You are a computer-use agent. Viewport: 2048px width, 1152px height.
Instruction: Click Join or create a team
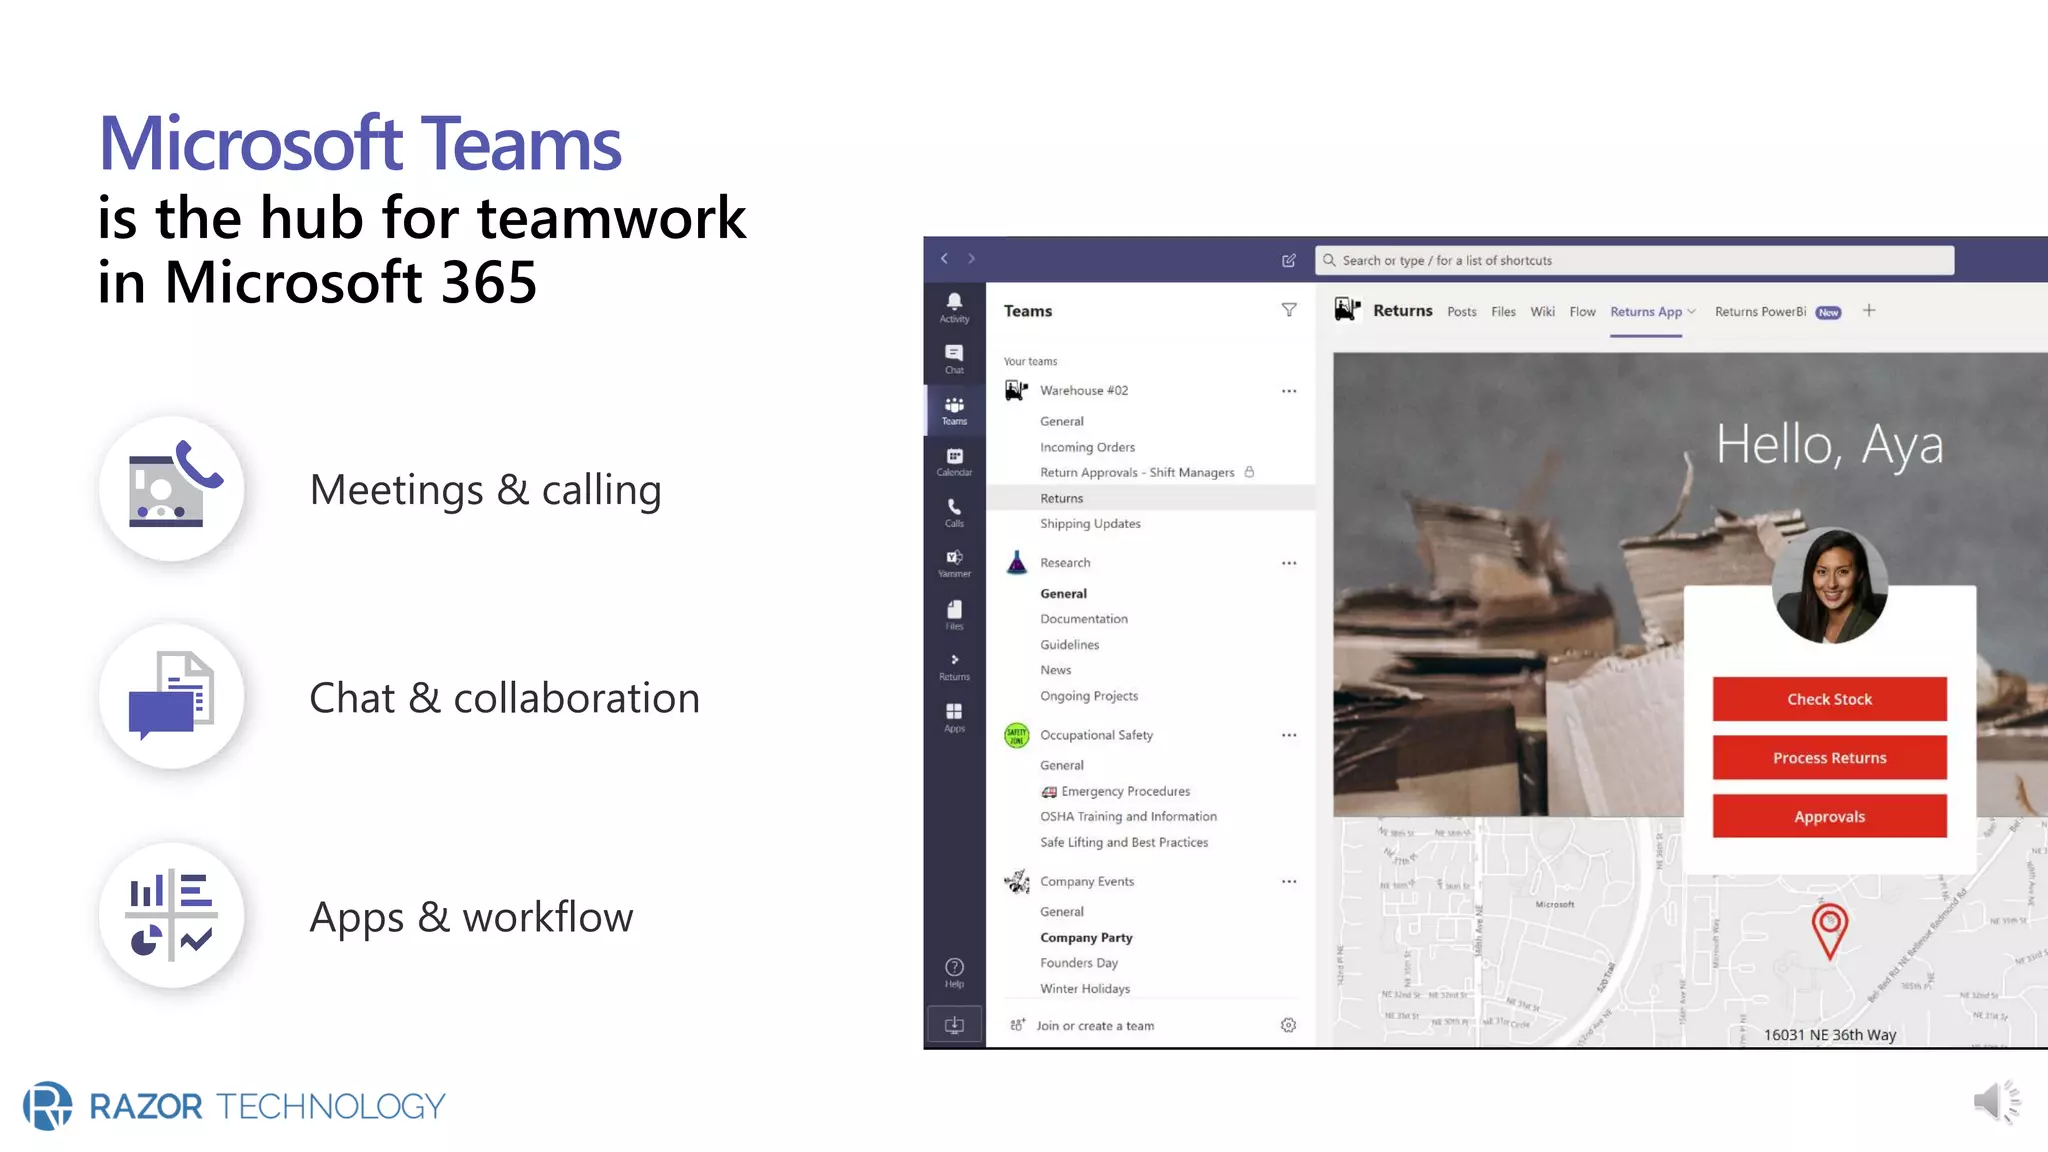point(1095,1026)
